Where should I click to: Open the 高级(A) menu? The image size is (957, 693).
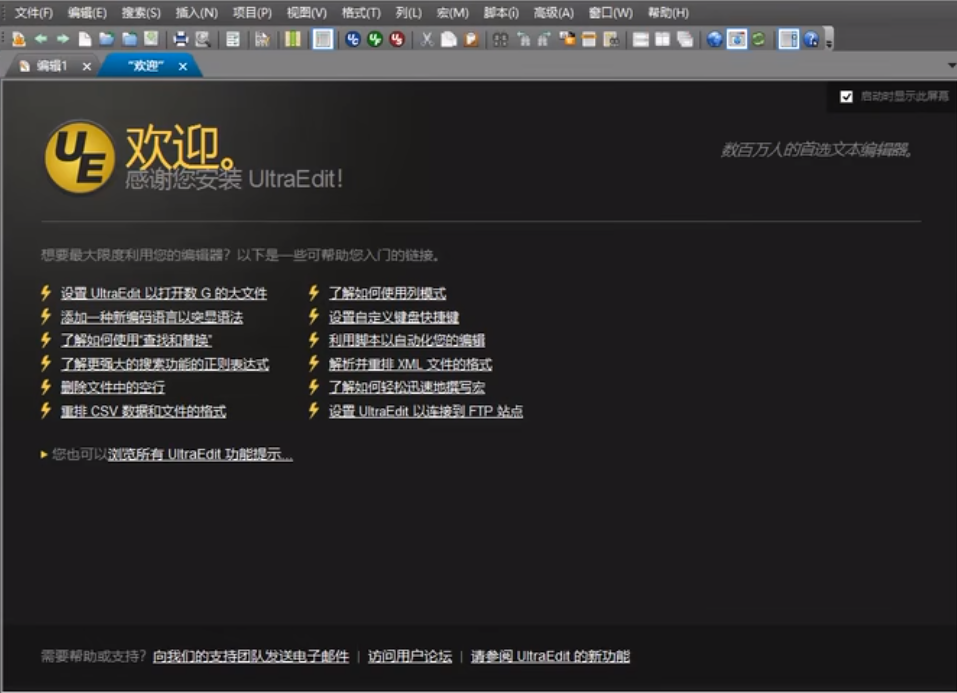pos(554,12)
